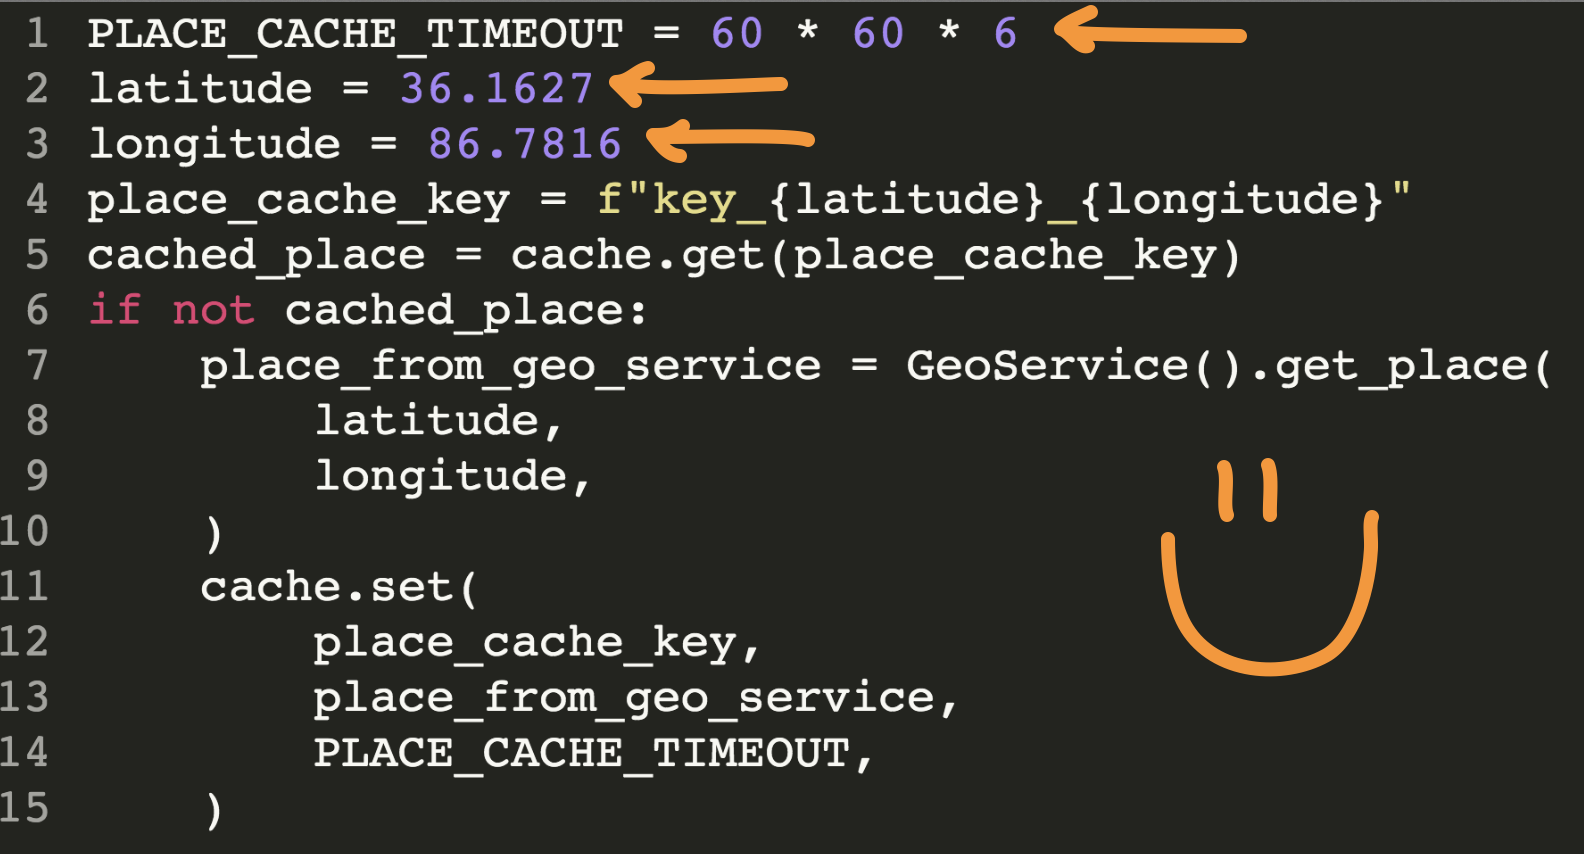Click place_from_geo_service argument on line 13
The height and width of the screenshot is (854, 1584).
point(624,698)
